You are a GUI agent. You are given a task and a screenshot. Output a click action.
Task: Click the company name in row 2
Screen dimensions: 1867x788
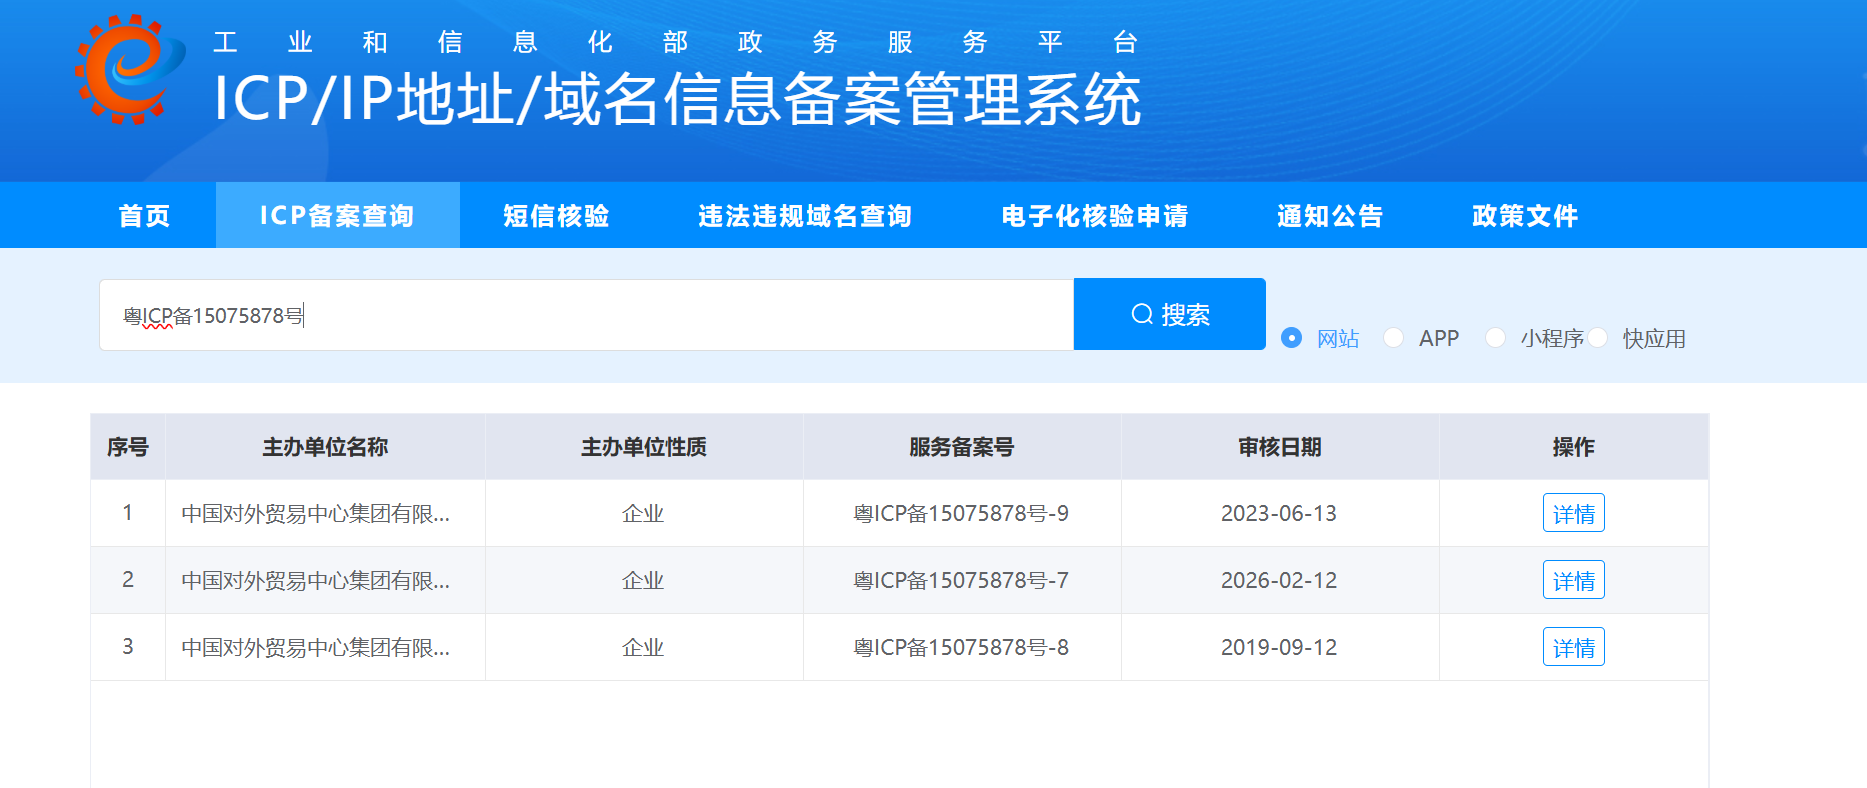(x=316, y=580)
